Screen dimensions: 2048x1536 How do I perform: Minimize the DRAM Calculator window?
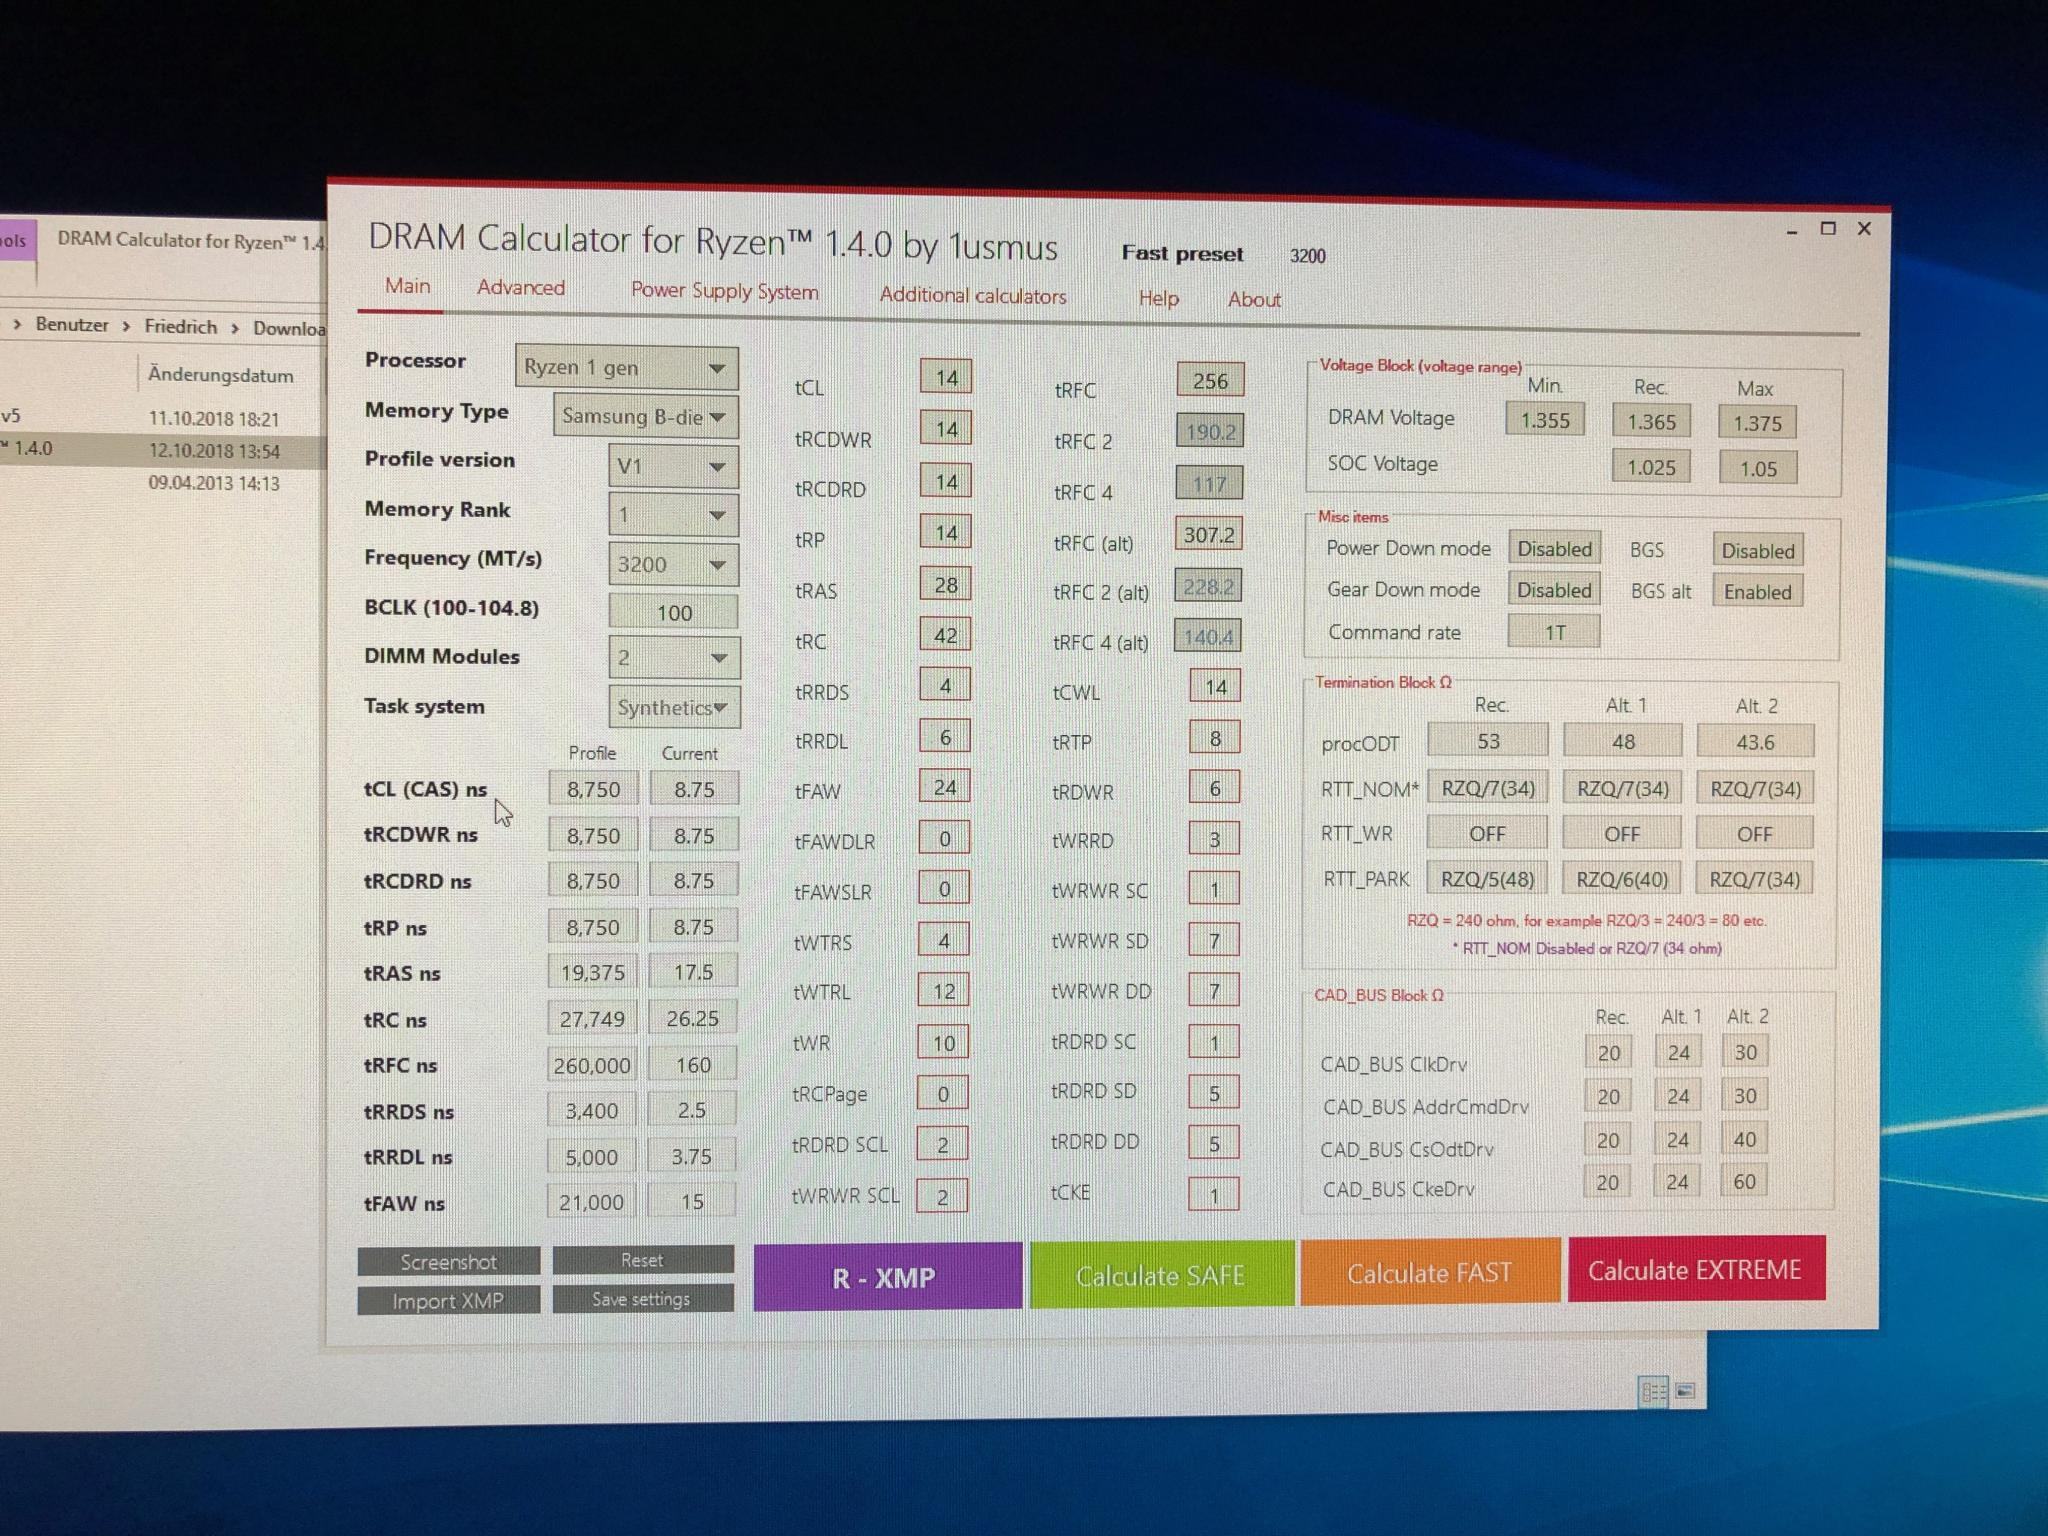click(1792, 230)
